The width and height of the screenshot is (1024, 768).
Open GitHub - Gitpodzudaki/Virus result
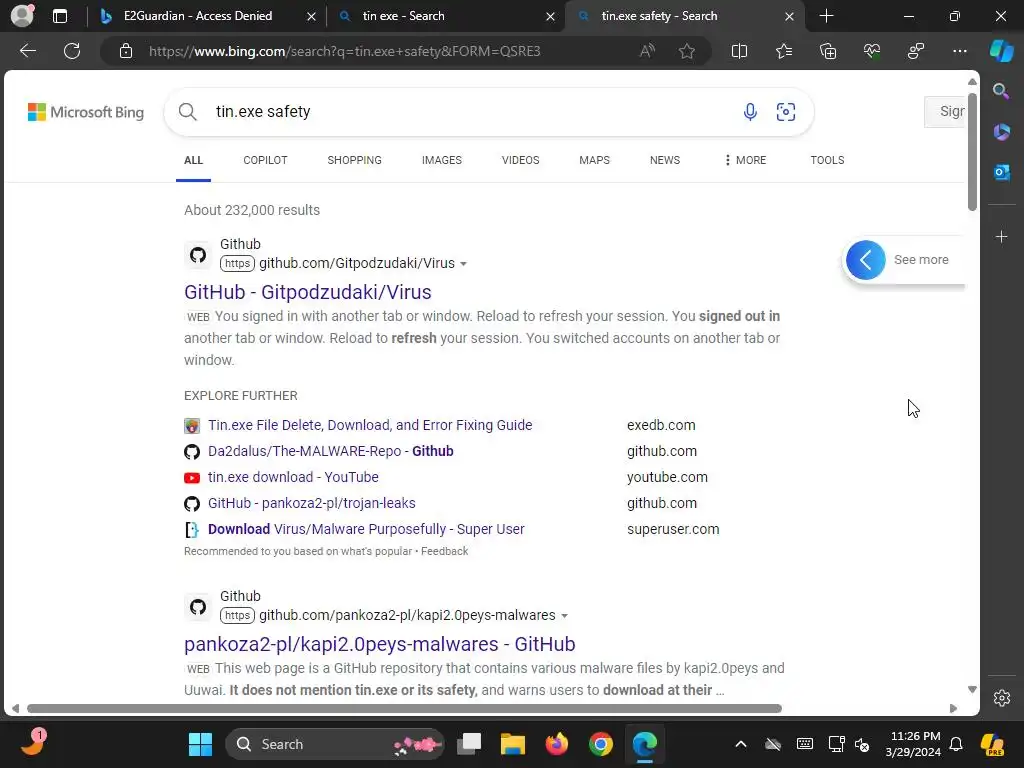[x=308, y=292]
